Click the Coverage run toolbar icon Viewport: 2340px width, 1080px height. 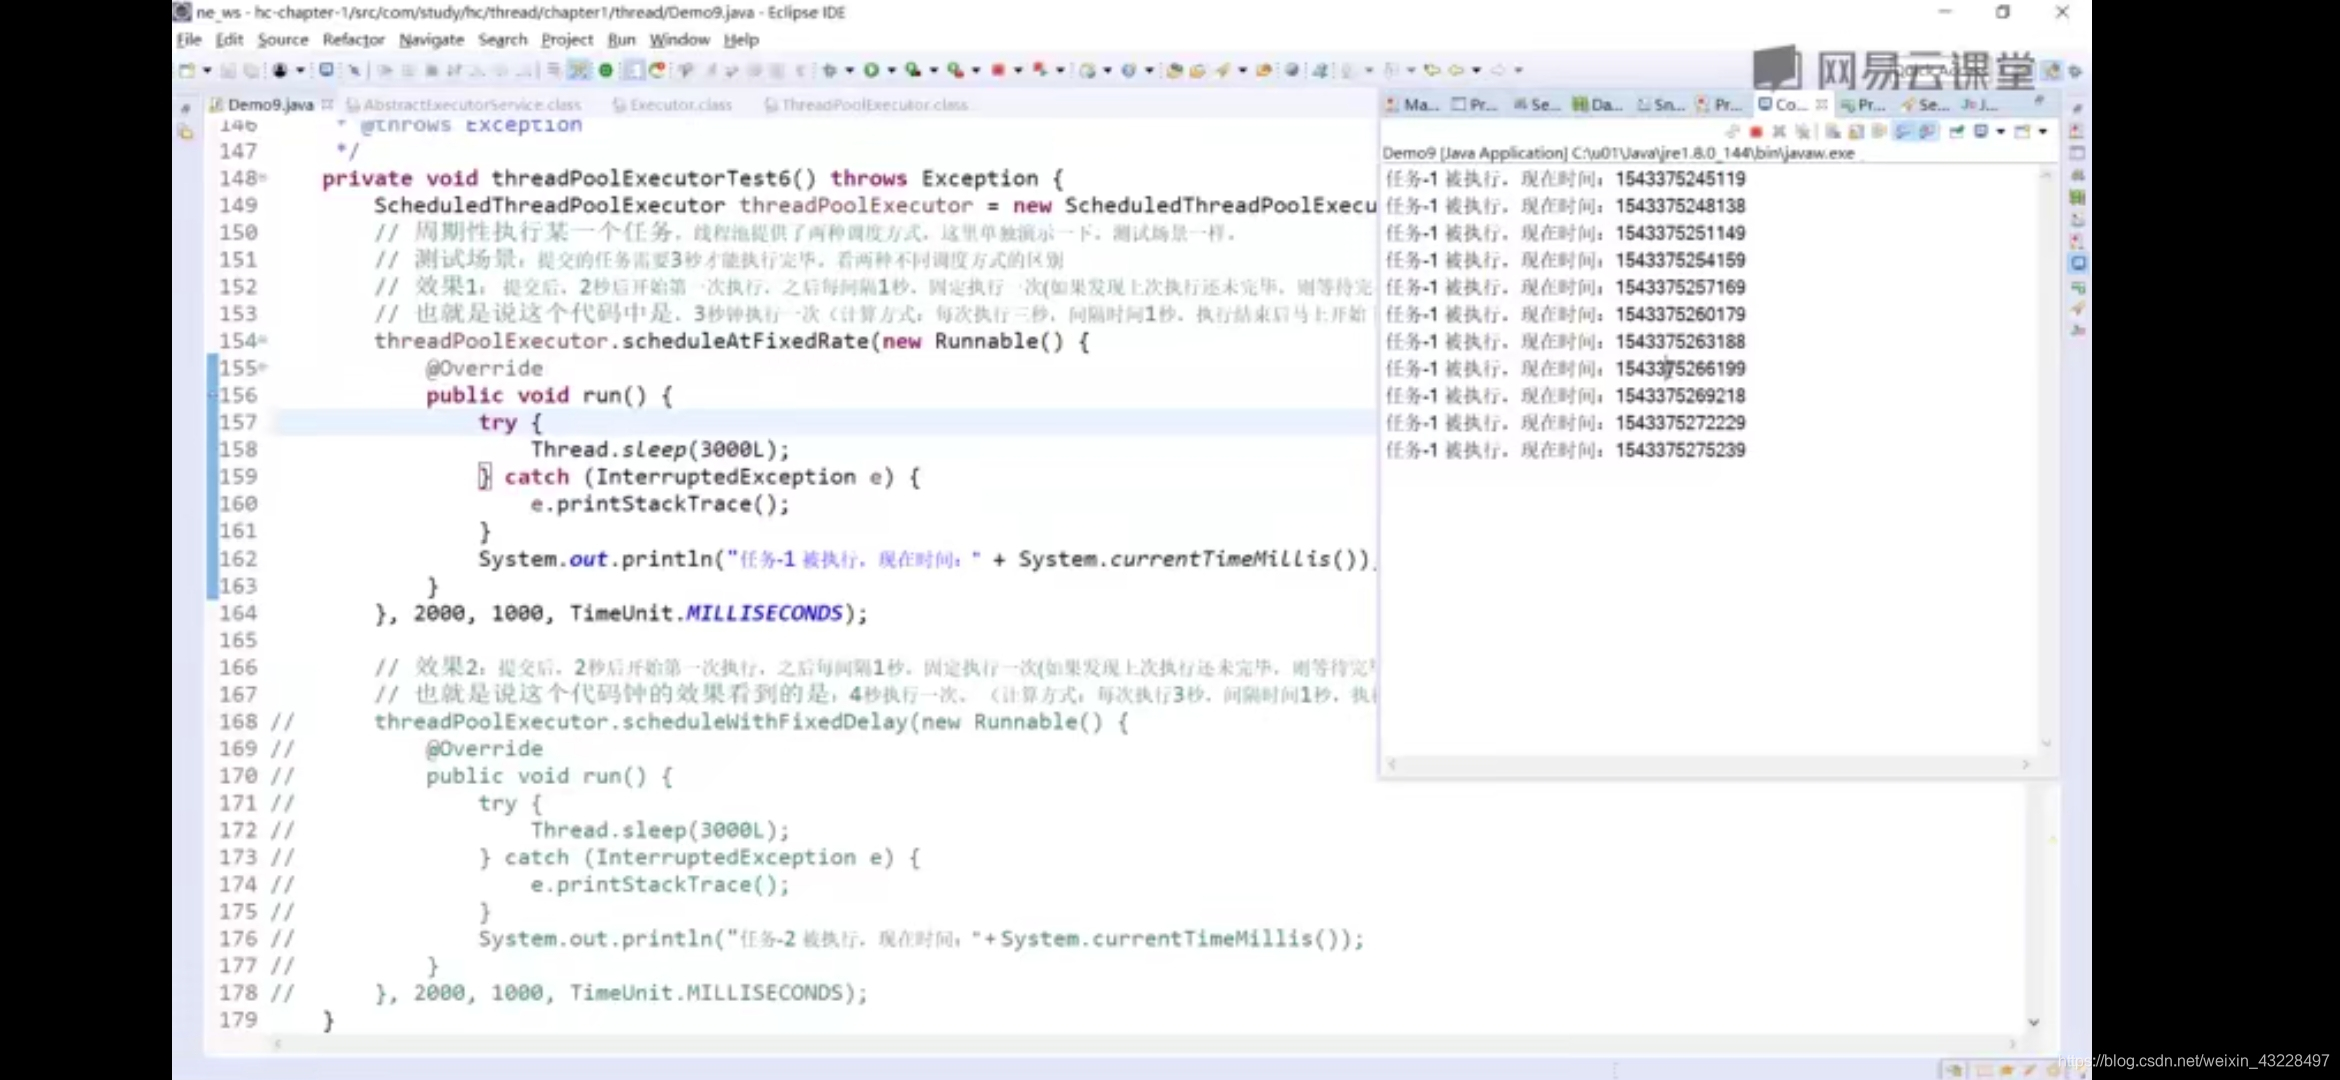point(913,70)
